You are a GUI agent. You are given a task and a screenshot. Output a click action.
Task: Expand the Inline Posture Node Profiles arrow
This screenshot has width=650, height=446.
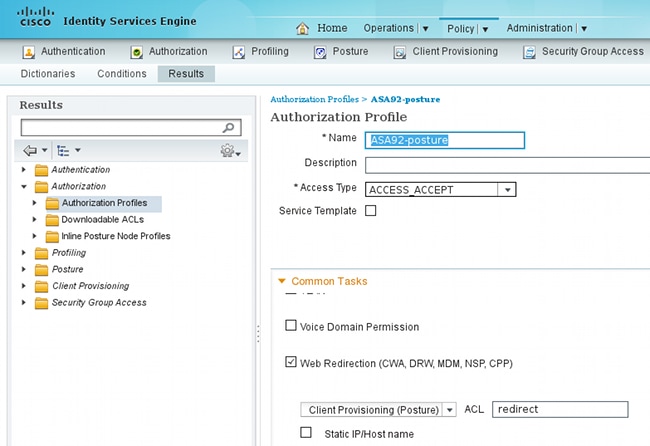(34, 236)
